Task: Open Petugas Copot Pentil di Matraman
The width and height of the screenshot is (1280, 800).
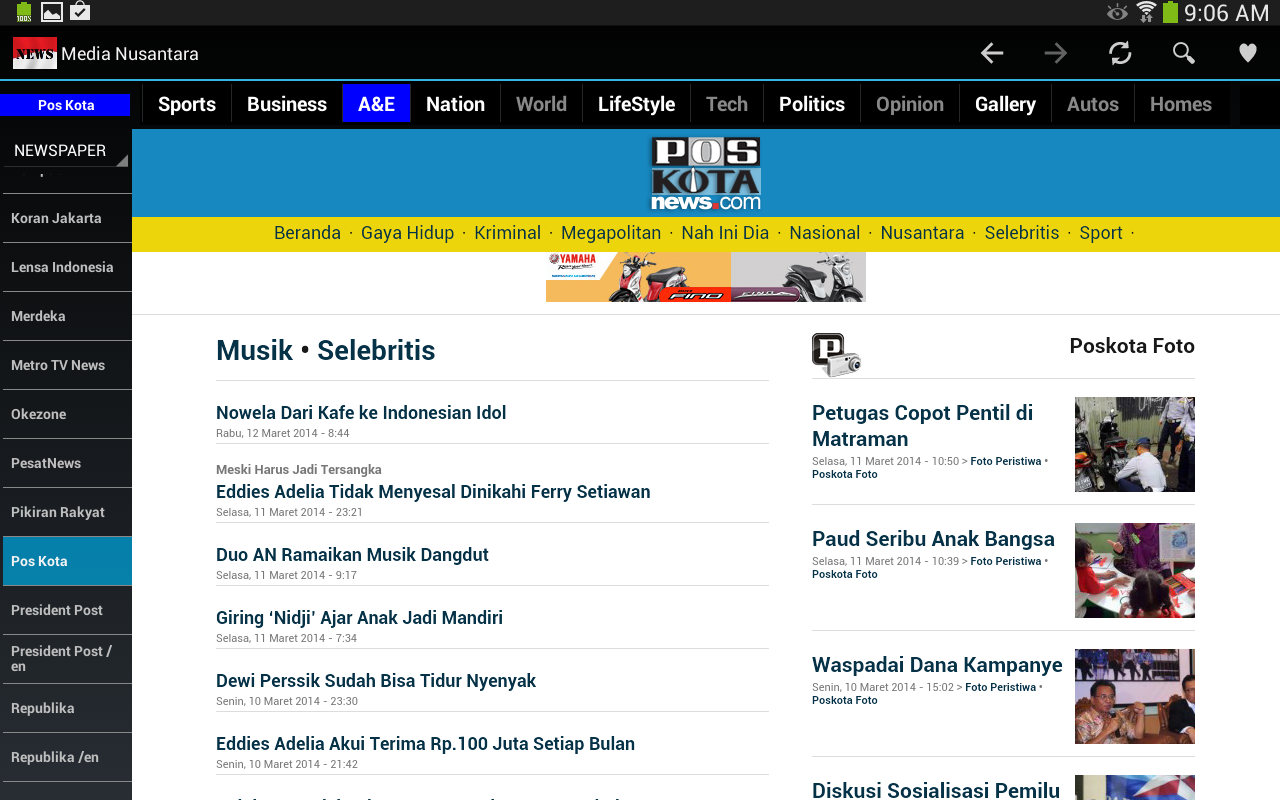Action: pyautogui.click(x=922, y=426)
